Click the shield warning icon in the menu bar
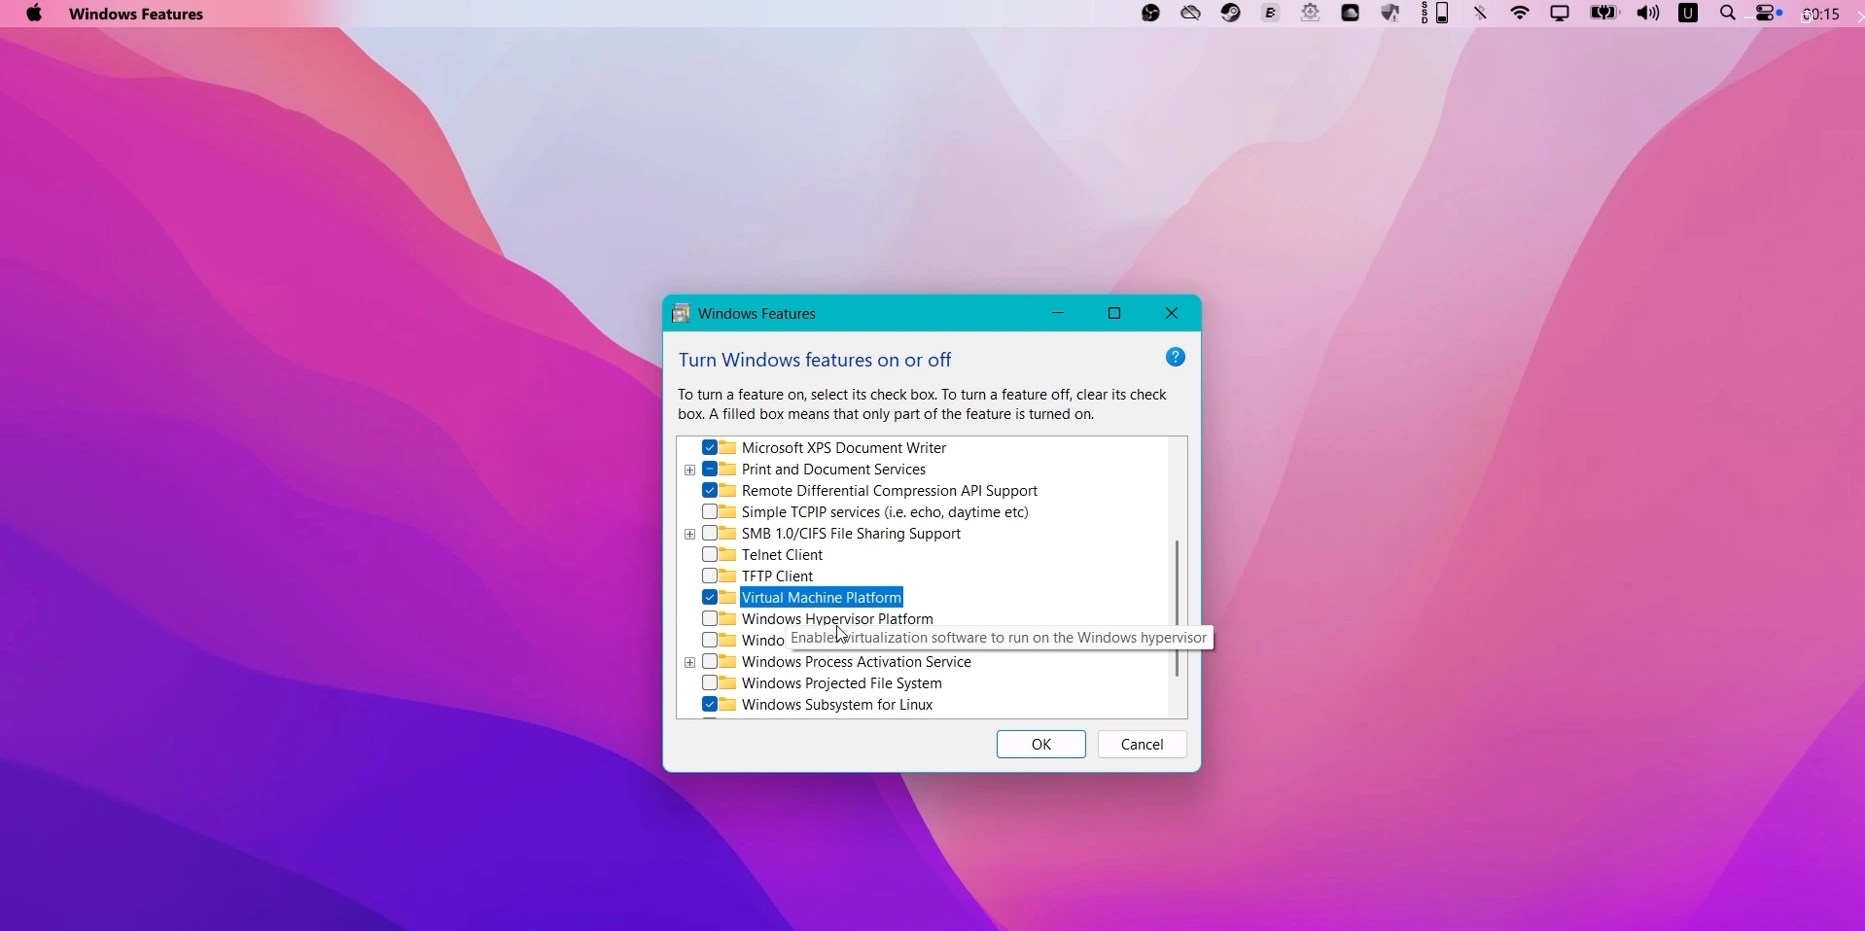Viewport: 1865px width, 931px height. pos(1390,14)
